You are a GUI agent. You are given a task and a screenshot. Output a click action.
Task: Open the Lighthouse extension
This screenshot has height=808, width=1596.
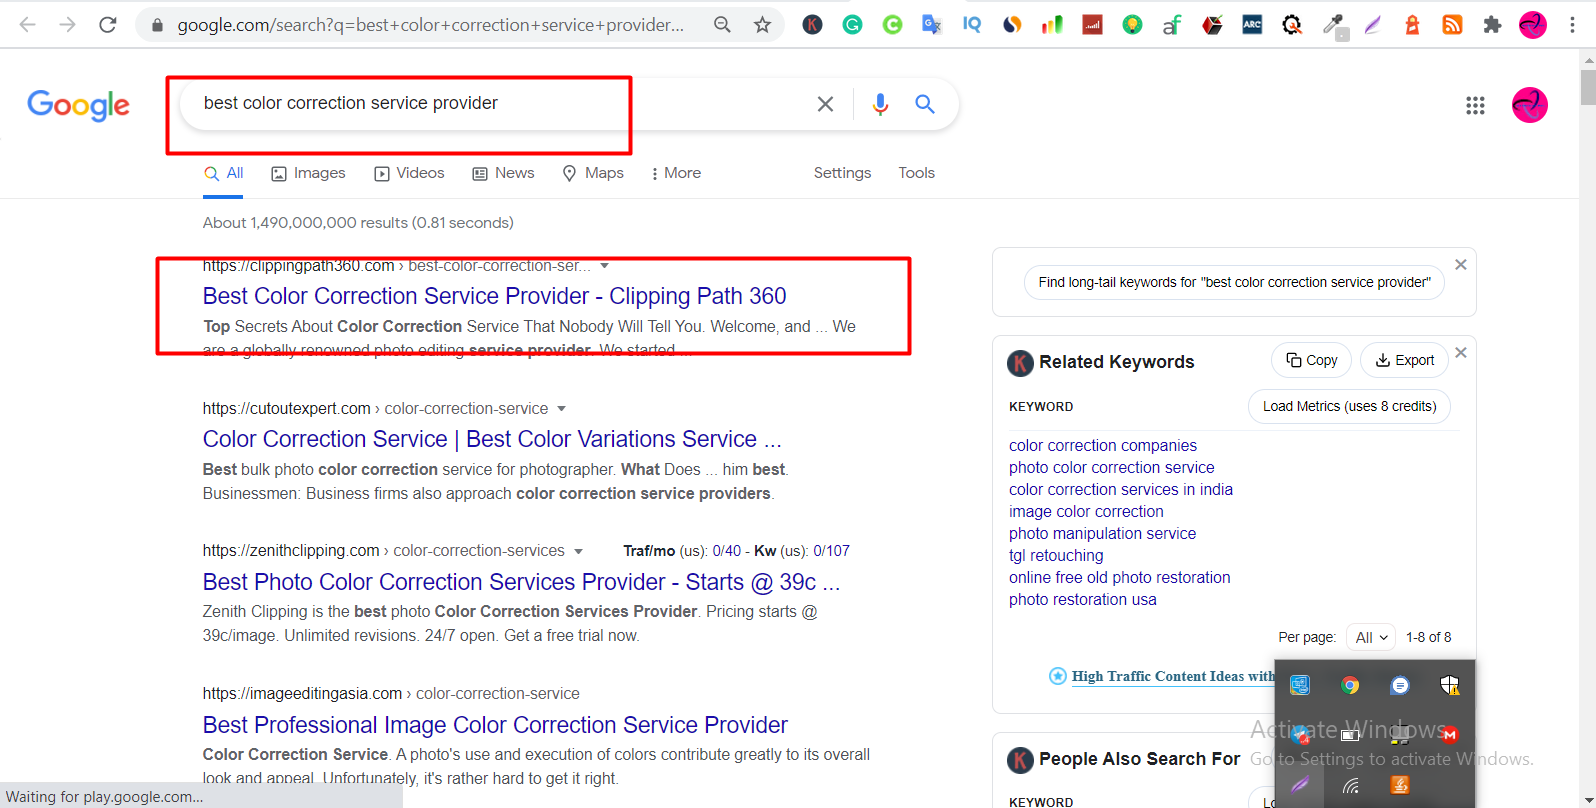pyautogui.click(x=1412, y=25)
